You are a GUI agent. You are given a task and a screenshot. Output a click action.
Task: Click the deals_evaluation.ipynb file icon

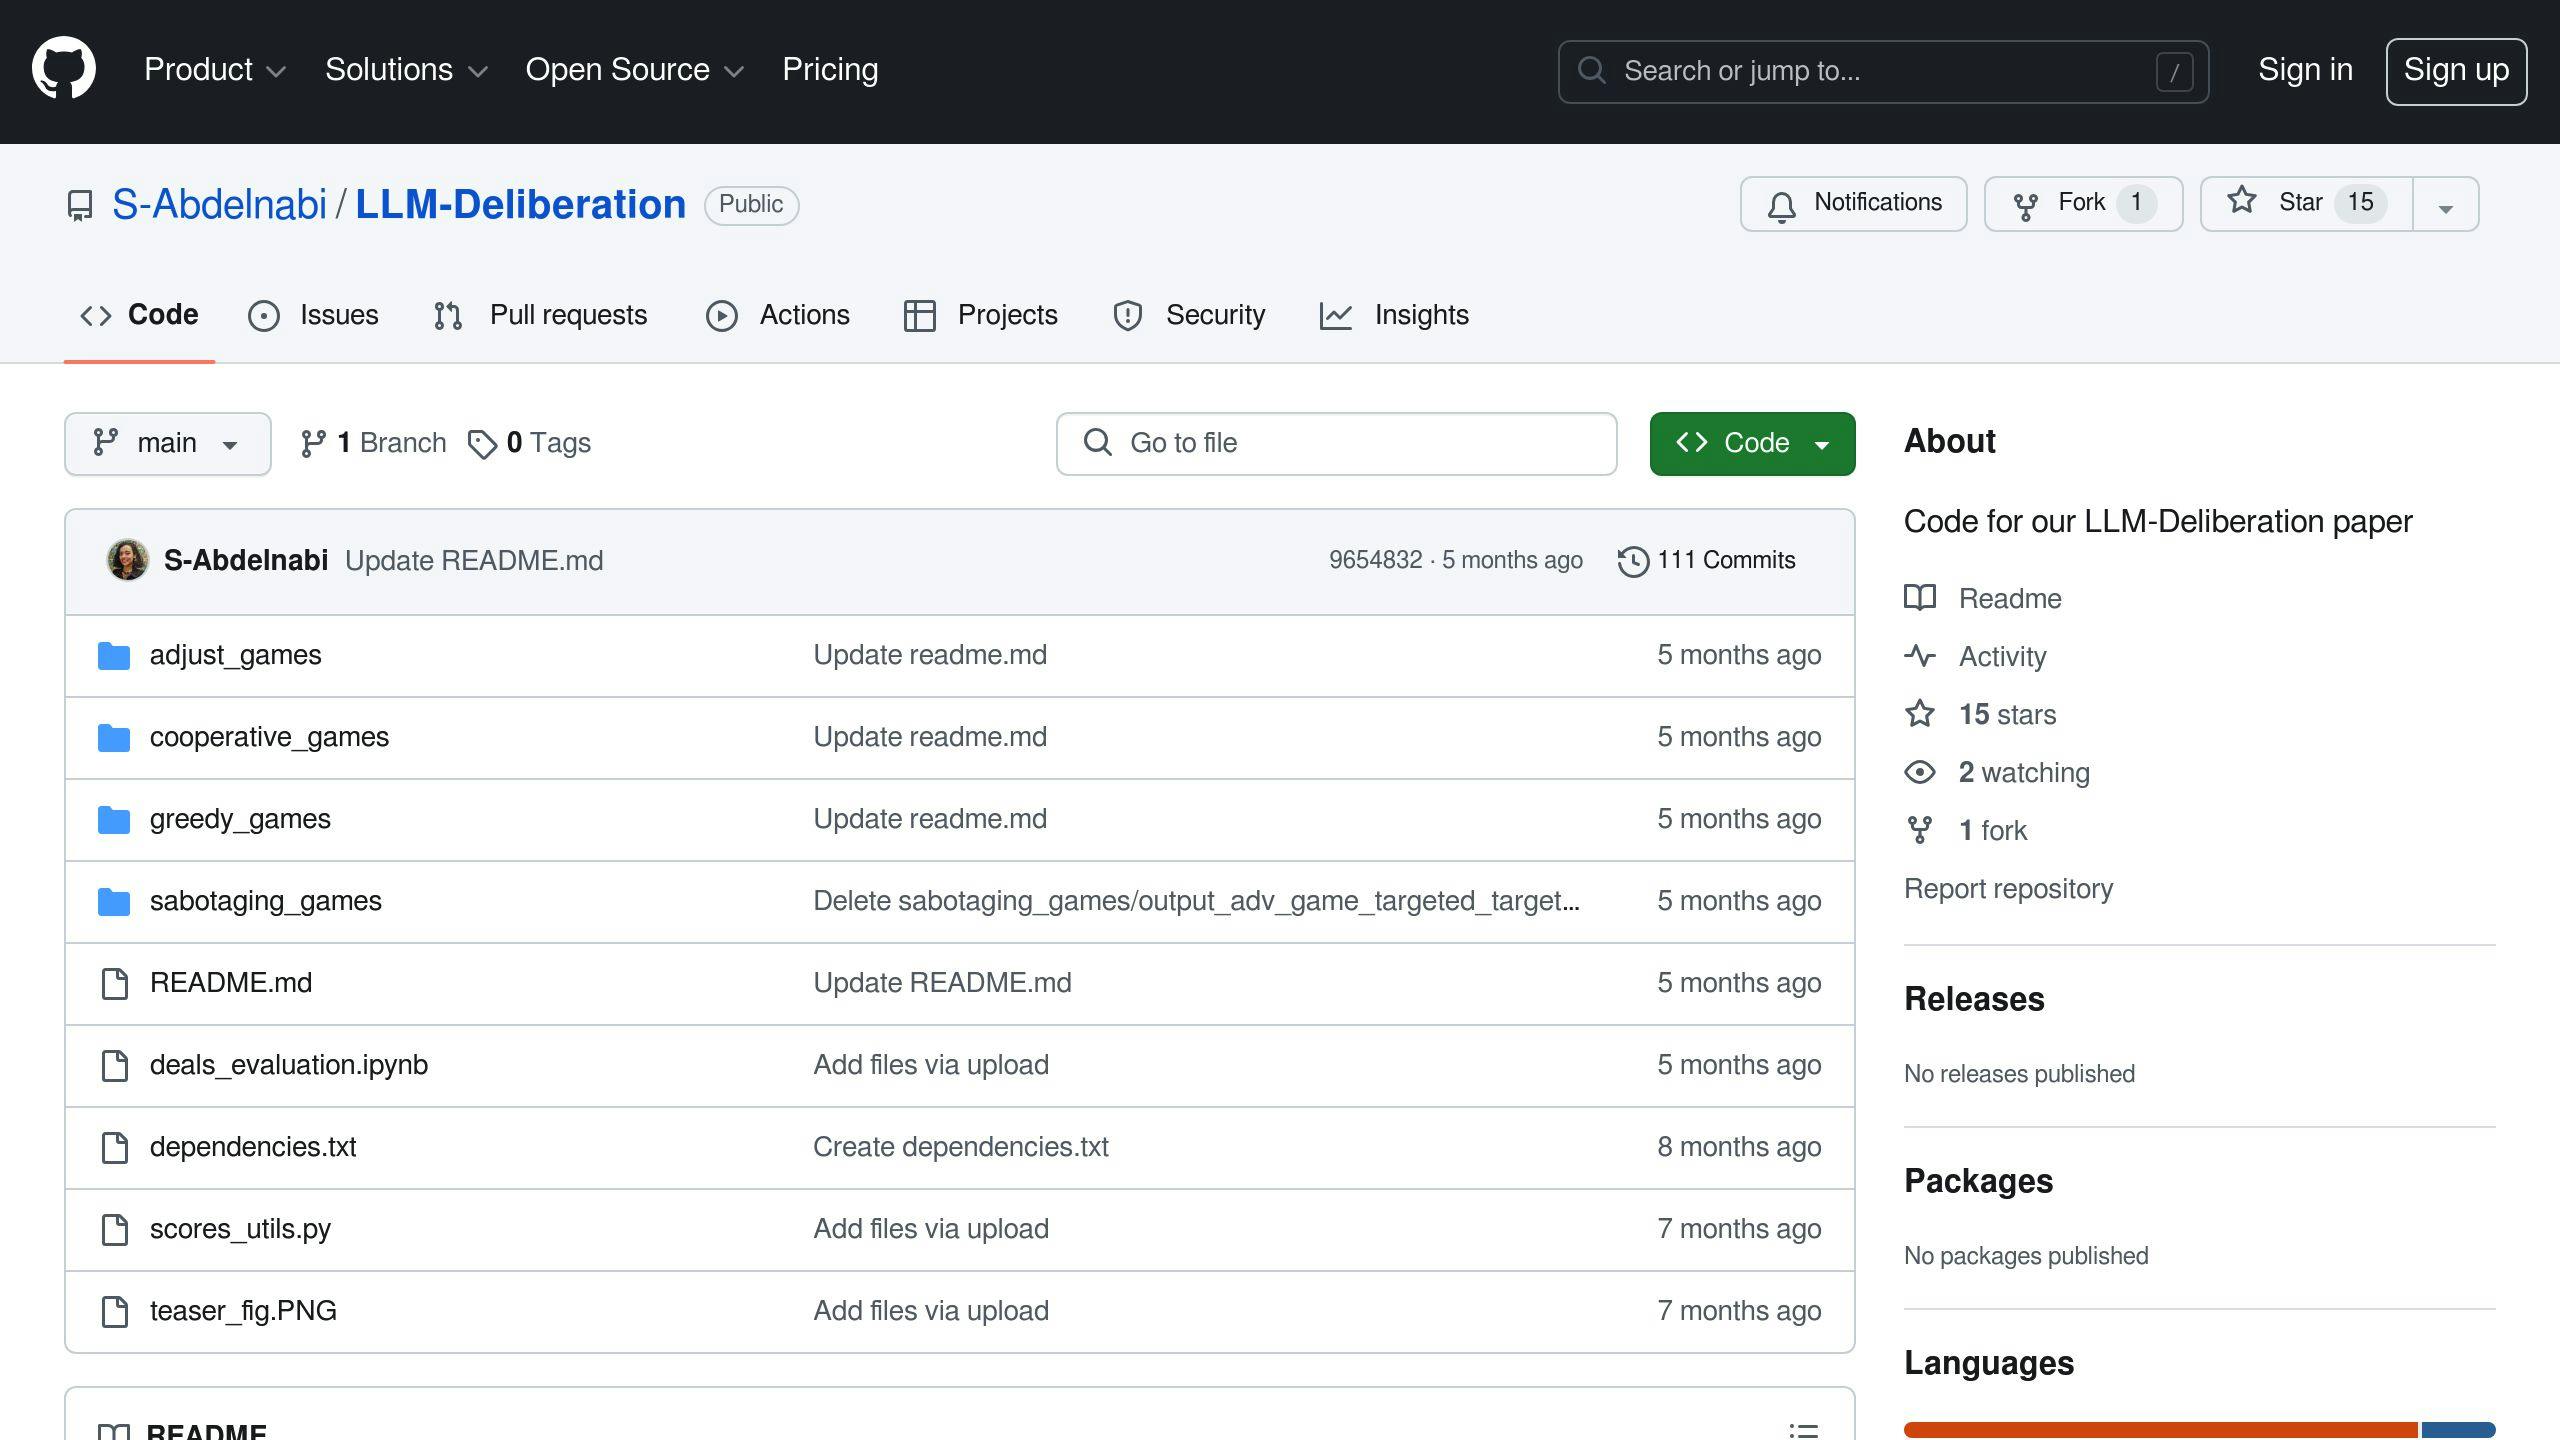[x=115, y=1066]
